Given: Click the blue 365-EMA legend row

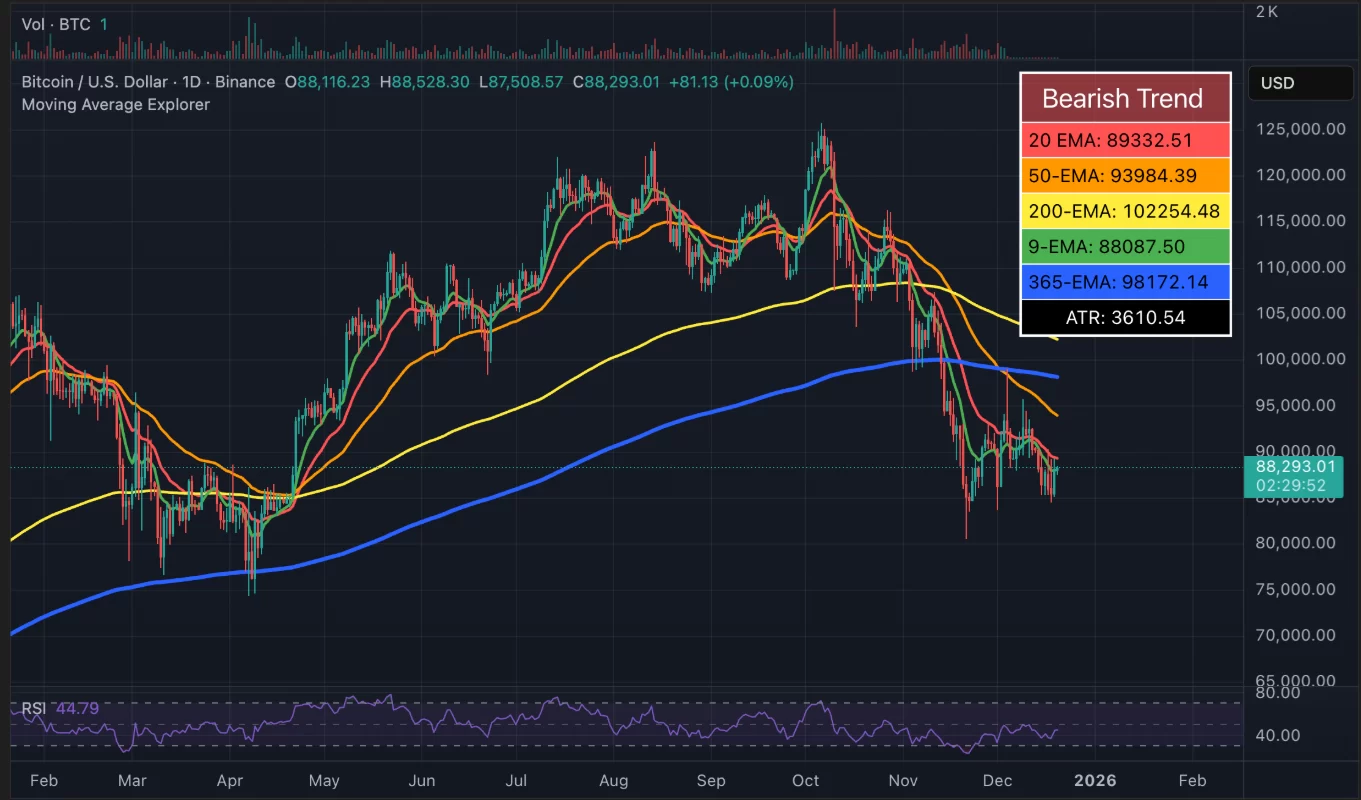Looking at the screenshot, I should click(x=1125, y=282).
